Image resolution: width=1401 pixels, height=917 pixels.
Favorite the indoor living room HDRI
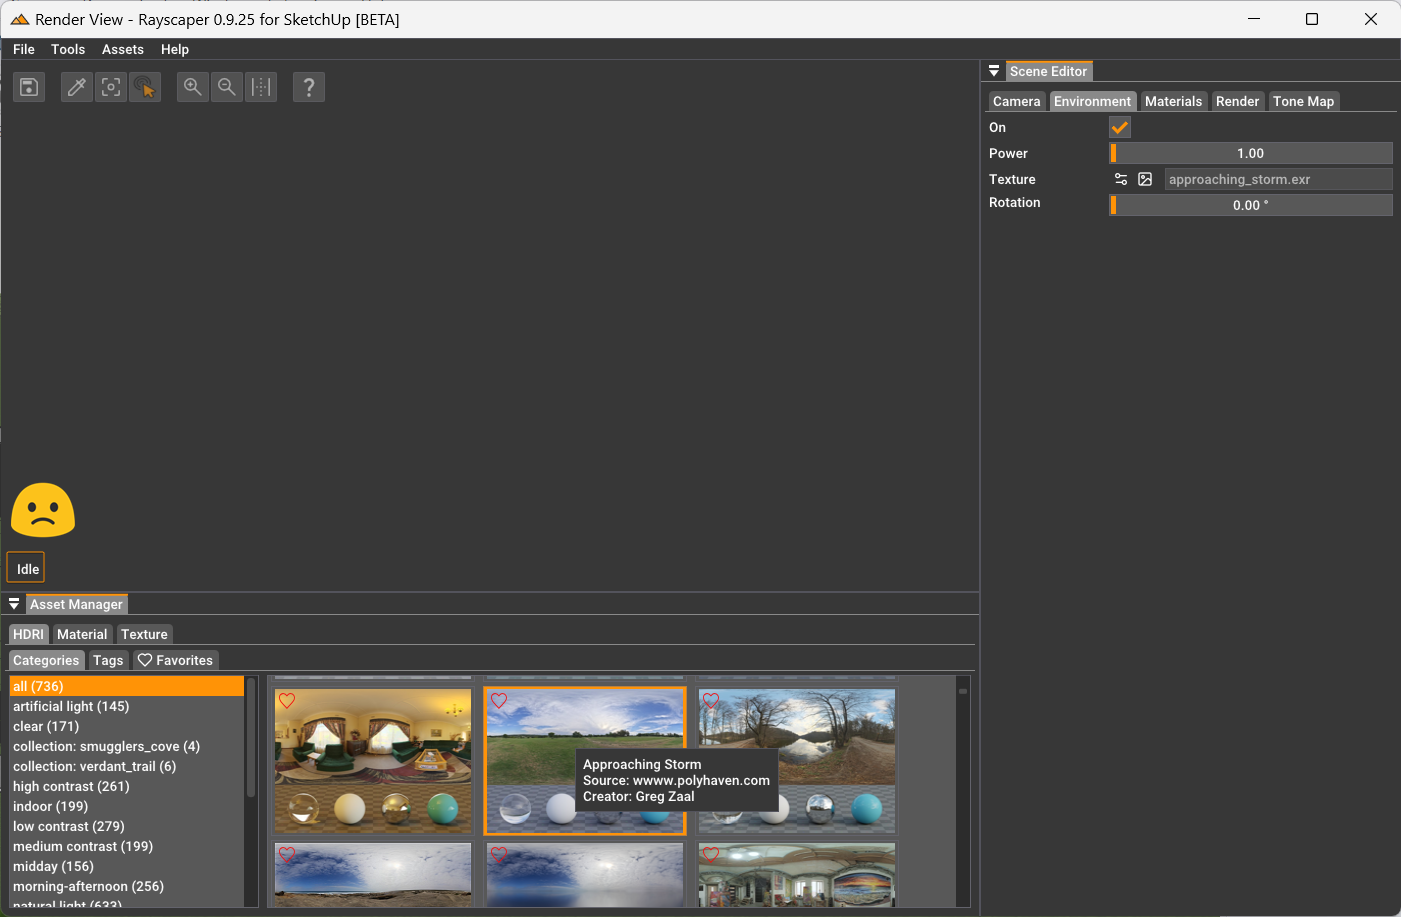pyautogui.click(x=287, y=701)
